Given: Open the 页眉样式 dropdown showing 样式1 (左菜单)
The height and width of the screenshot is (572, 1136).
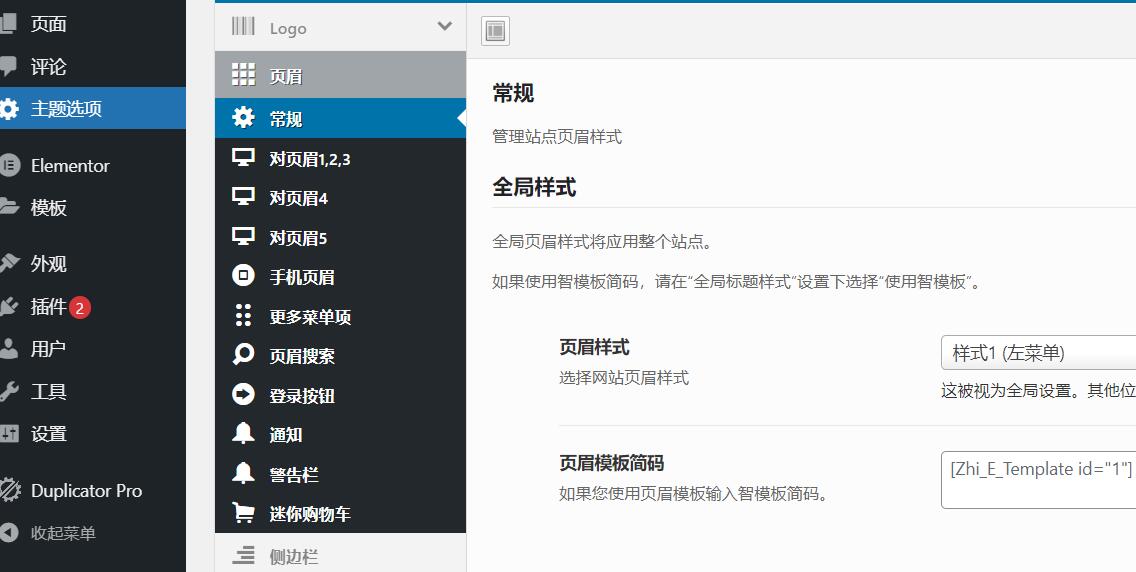Looking at the screenshot, I should [x=1038, y=353].
